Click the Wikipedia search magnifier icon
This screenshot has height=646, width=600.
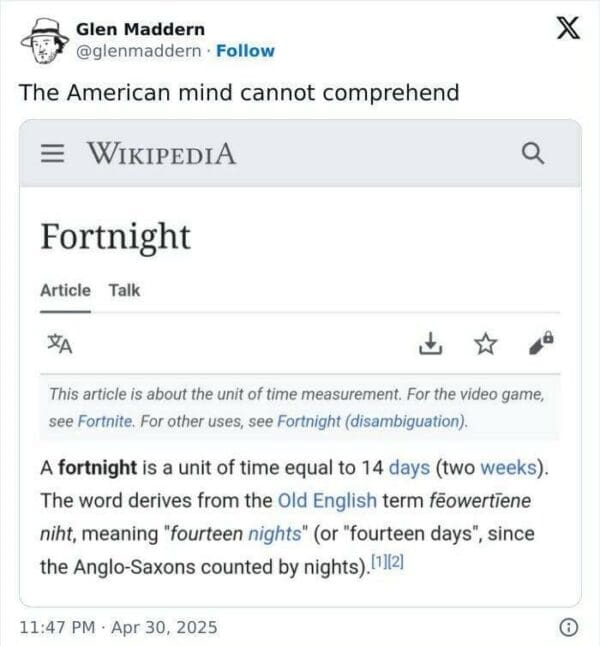(x=533, y=154)
